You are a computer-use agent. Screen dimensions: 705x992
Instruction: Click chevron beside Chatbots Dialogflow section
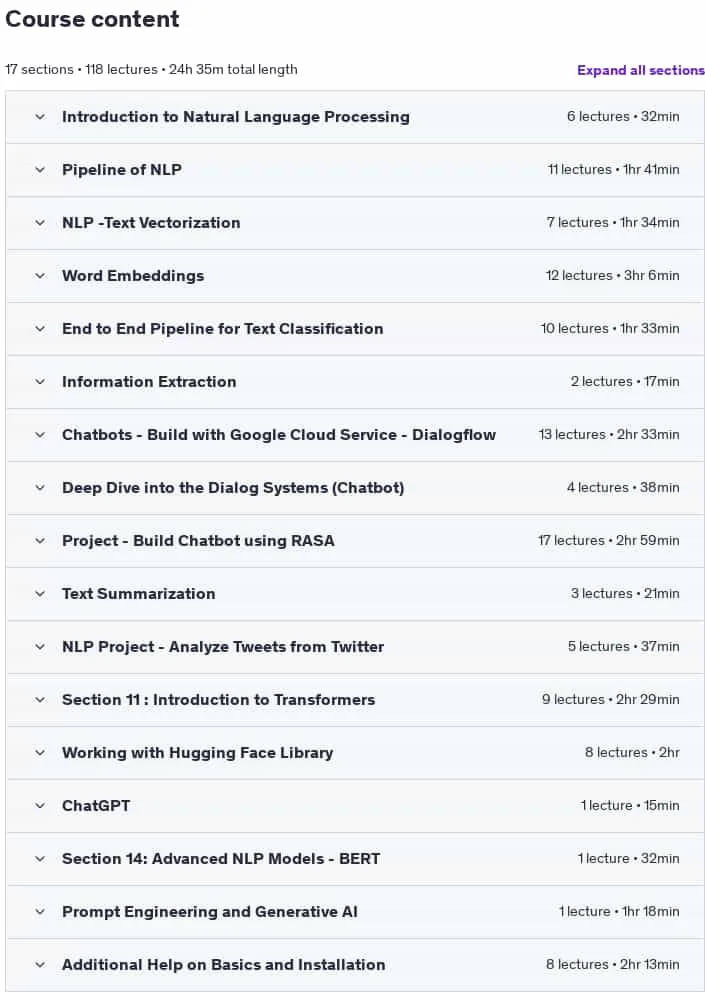[40, 435]
